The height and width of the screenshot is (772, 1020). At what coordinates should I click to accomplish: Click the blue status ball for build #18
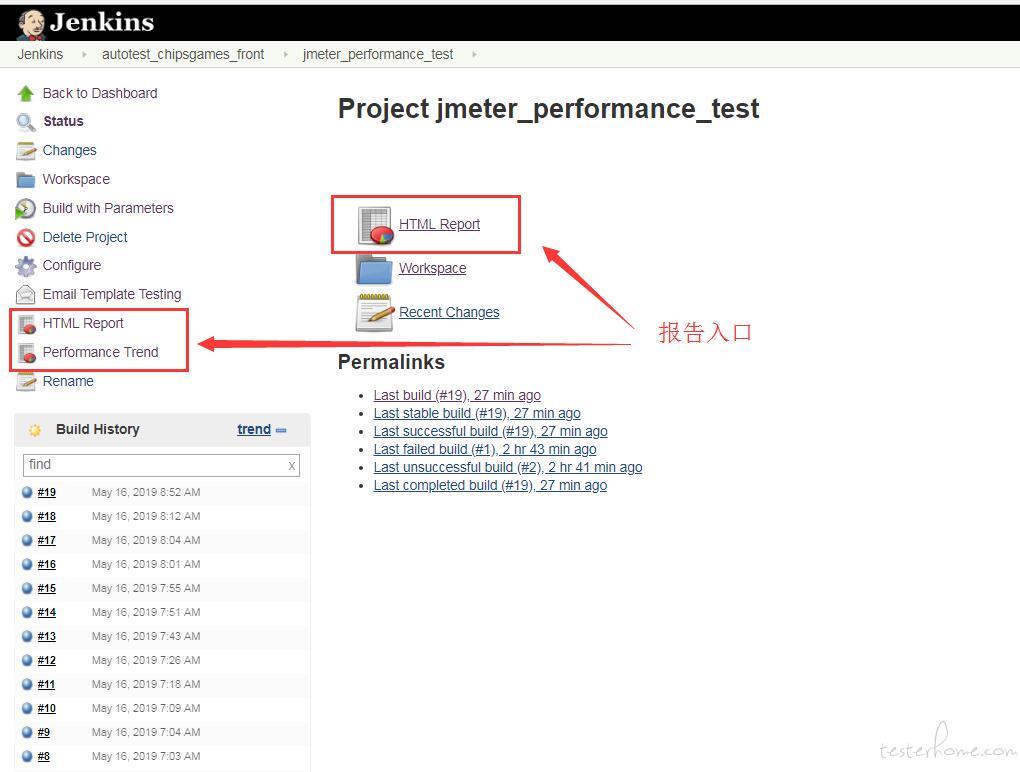coord(27,516)
